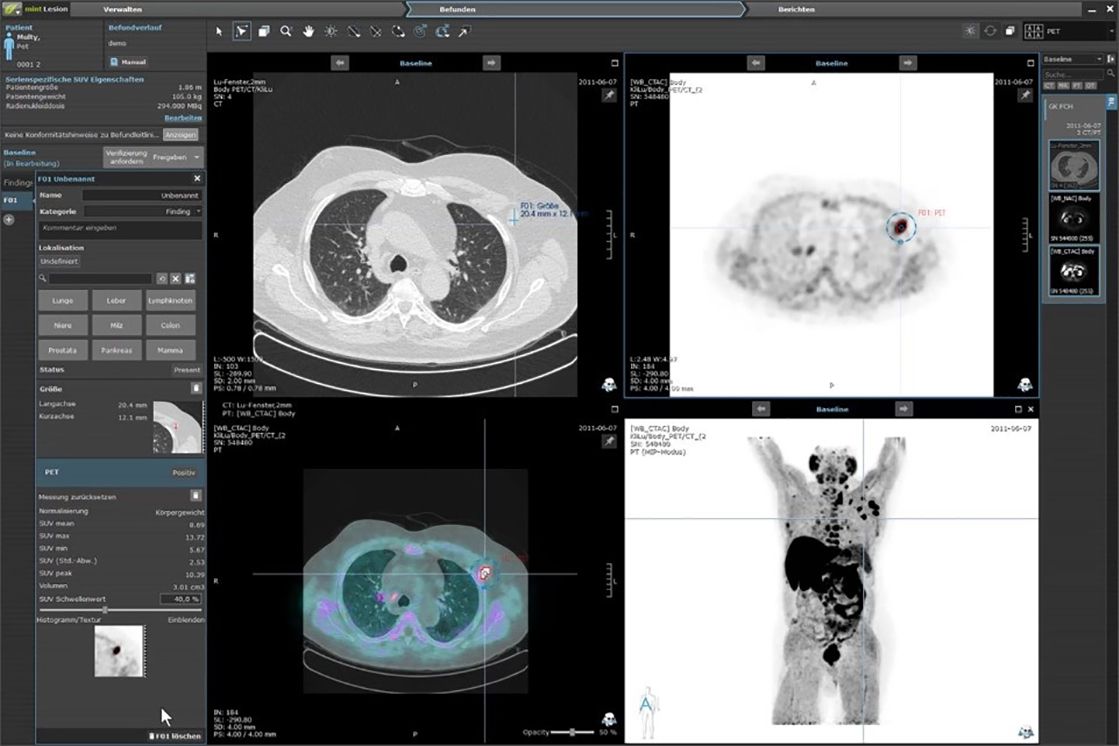Click the skull orientation icon in CT viewport

[x=608, y=385]
